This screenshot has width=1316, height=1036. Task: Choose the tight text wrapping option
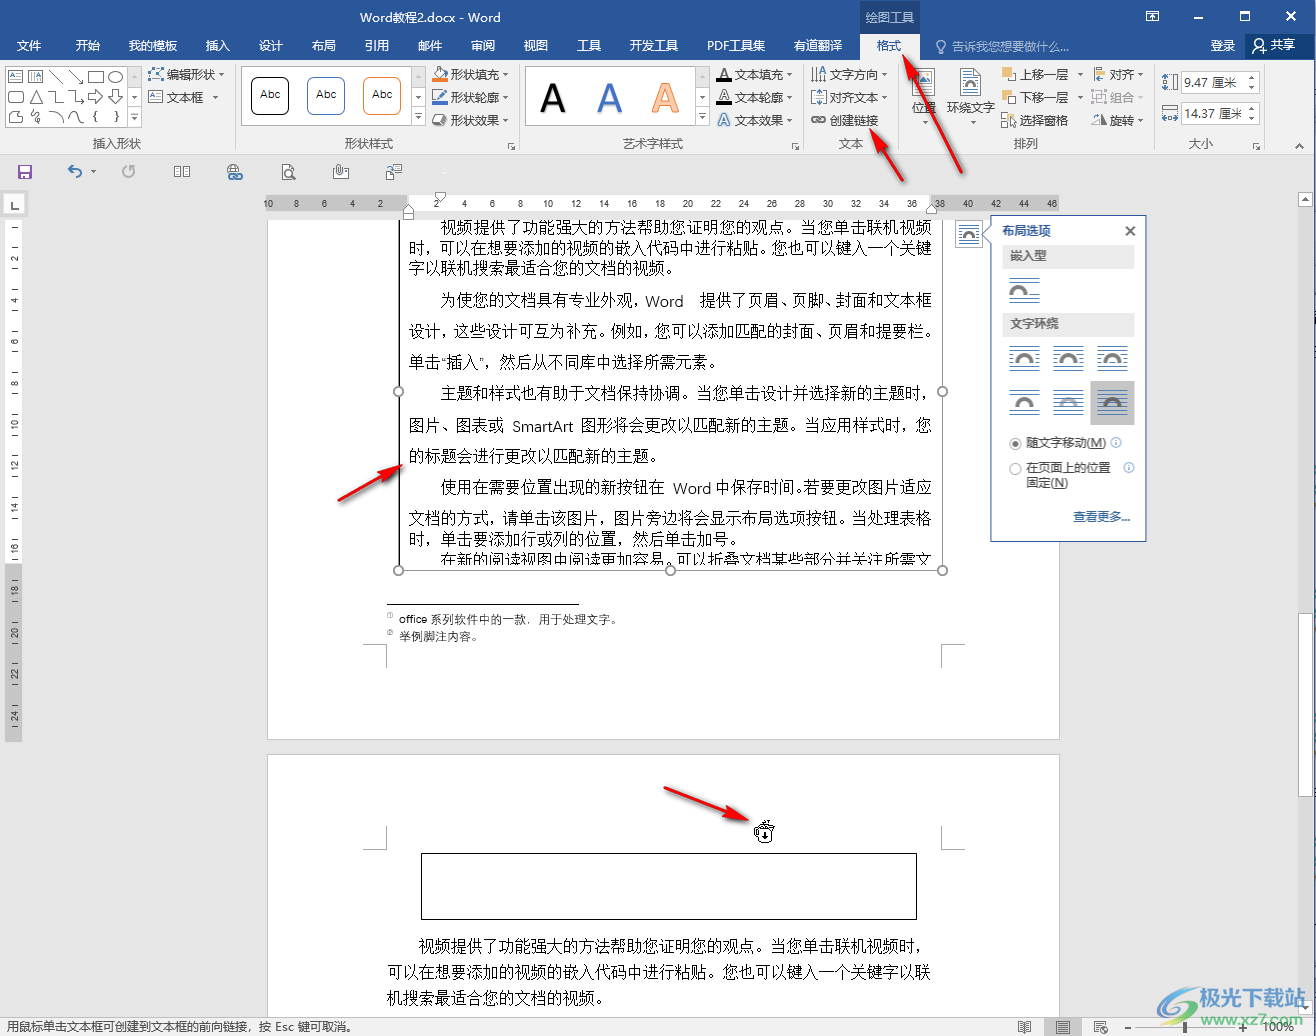click(x=1068, y=358)
